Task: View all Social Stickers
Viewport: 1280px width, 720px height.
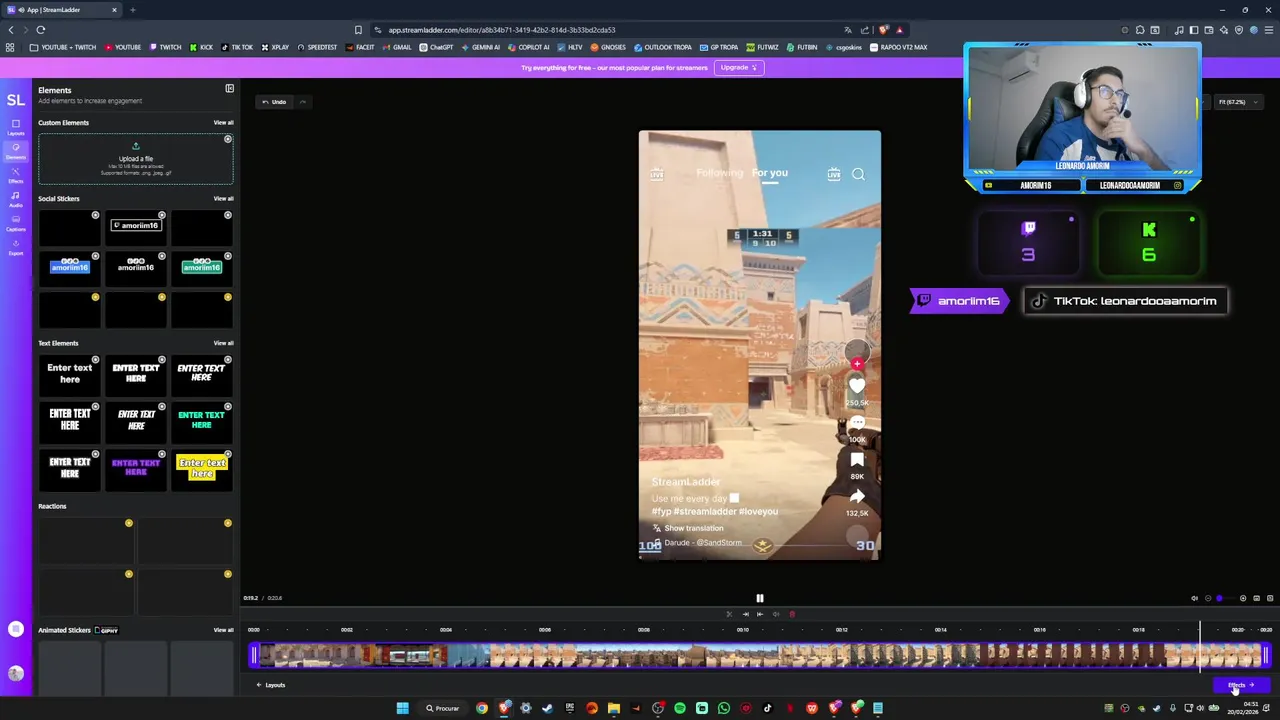Action: [x=223, y=198]
